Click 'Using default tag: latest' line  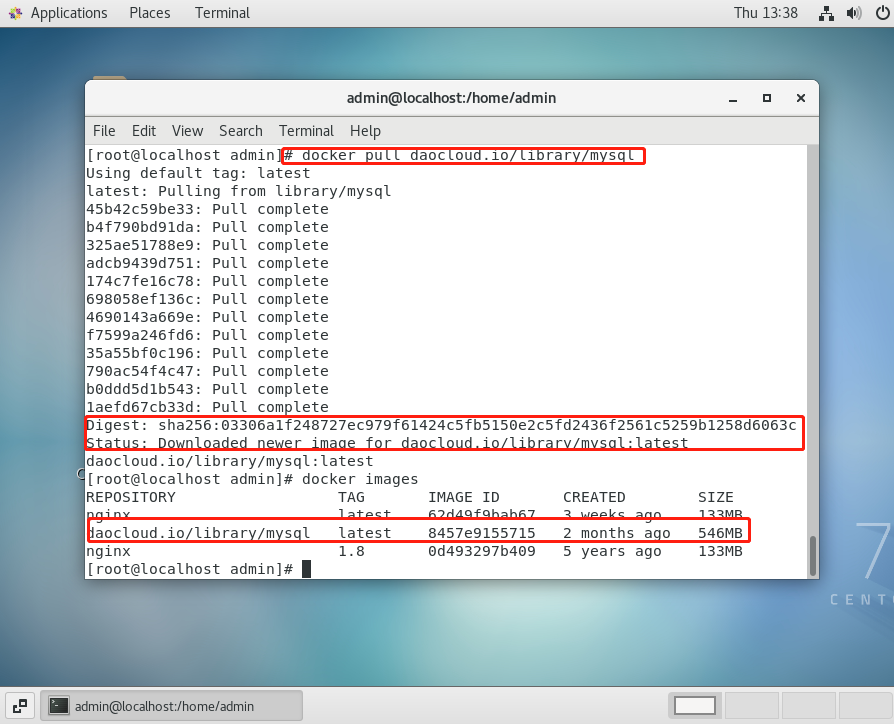[198, 173]
